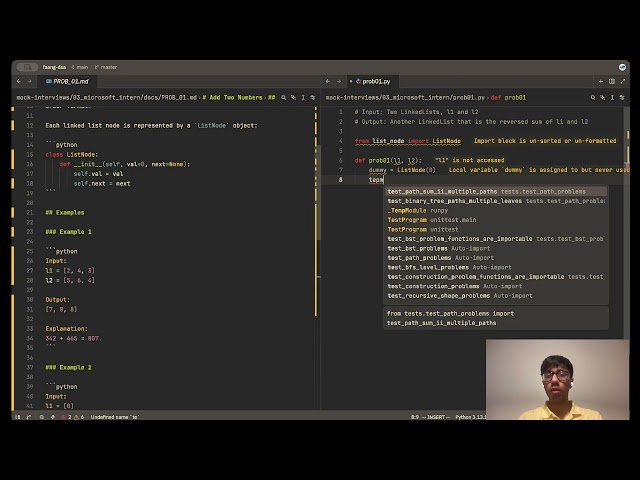
Task: Choose test_path_problems Auto-import completion
Action: click(496, 258)
